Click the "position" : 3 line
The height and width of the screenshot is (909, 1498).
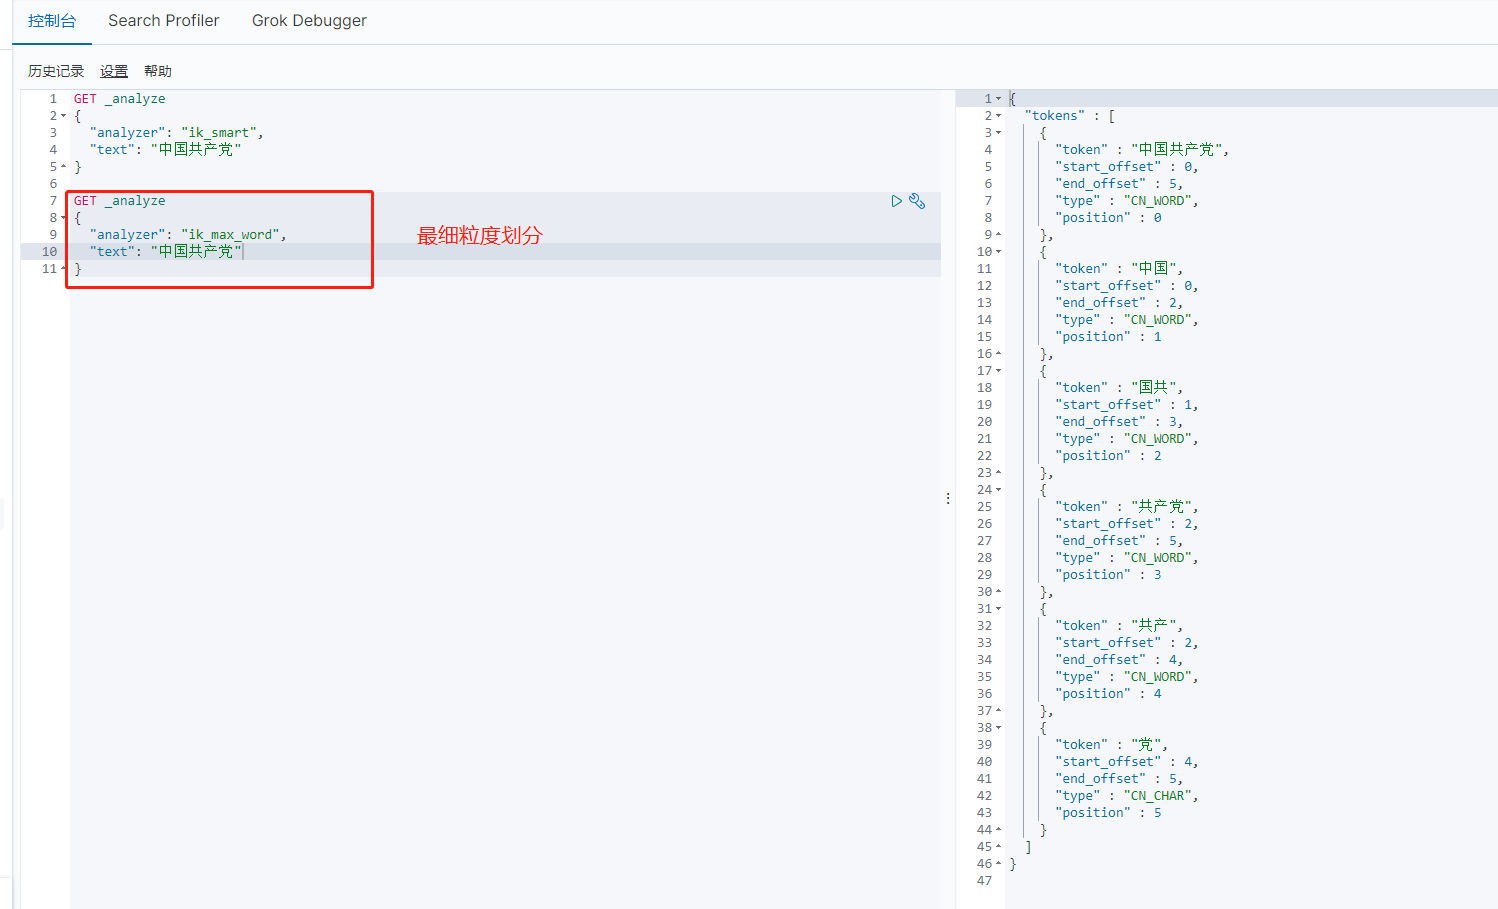click(1108, 575)
